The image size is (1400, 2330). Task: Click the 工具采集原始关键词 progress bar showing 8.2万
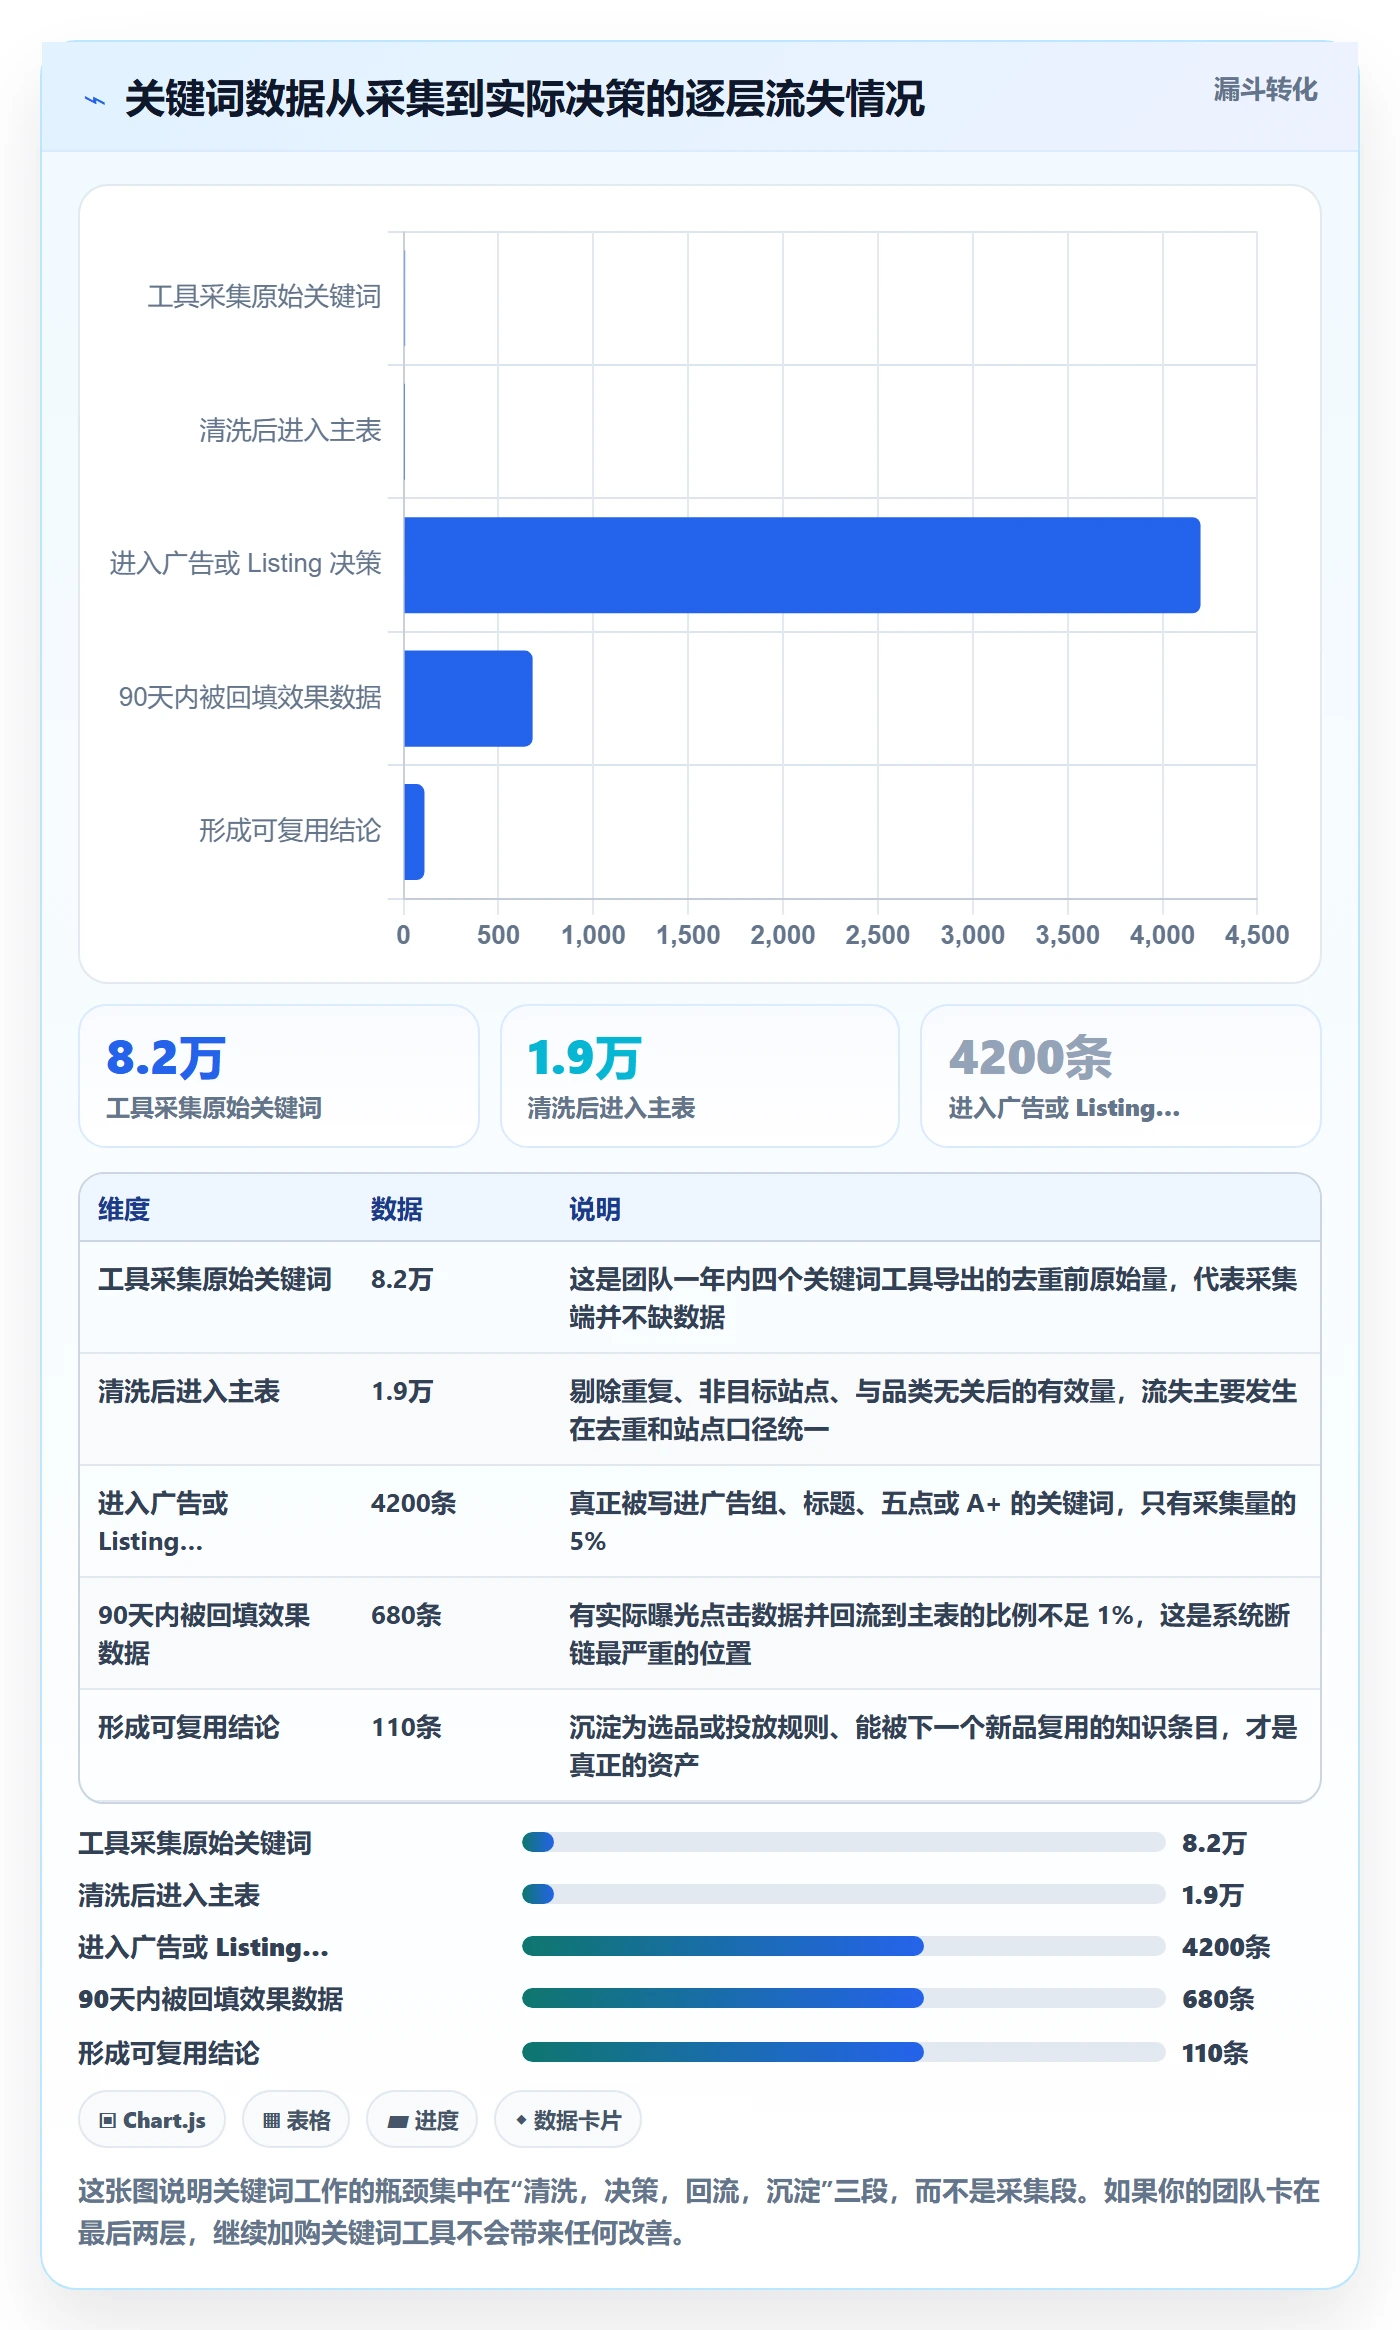[x=843, y=1842]
